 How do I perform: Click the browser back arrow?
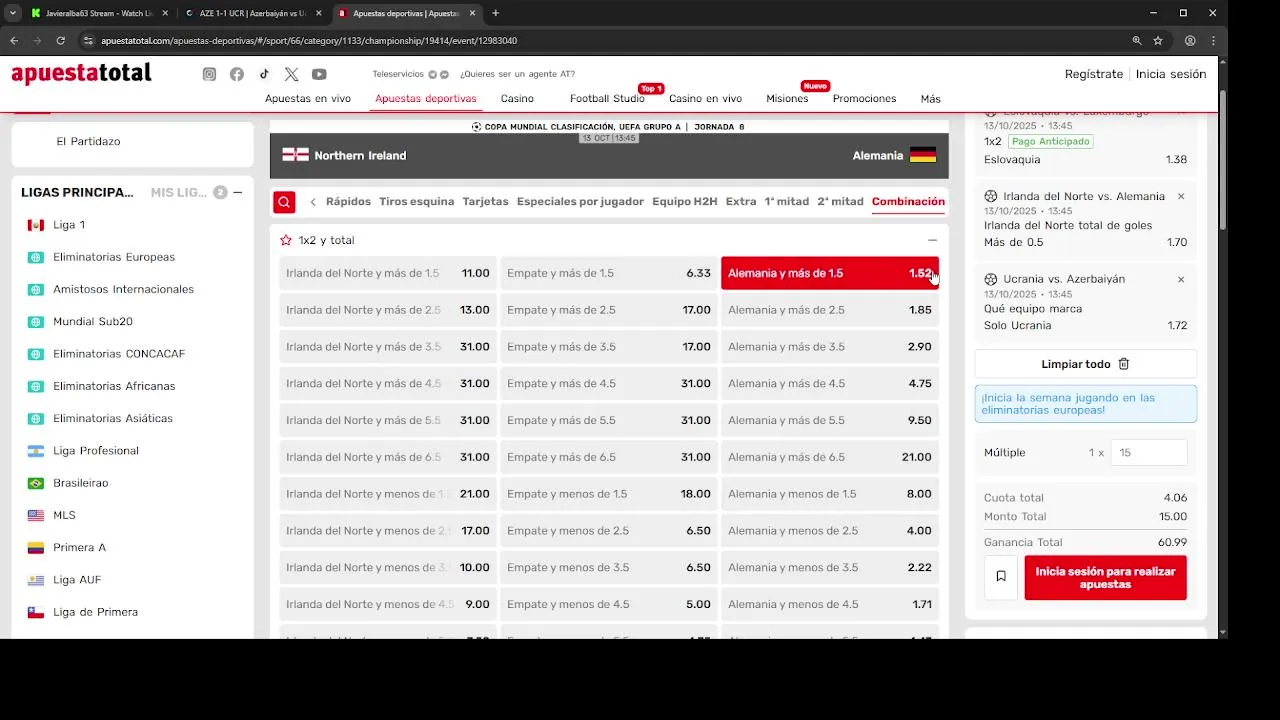pyautogui.click(x=14, y=41)
